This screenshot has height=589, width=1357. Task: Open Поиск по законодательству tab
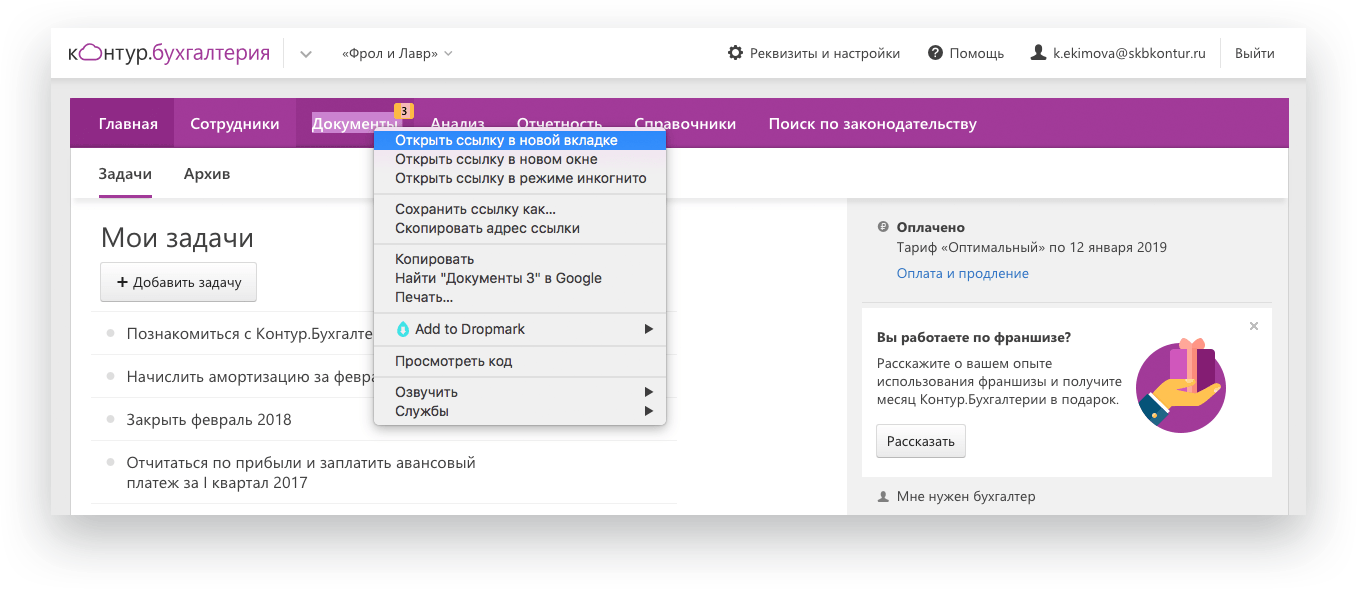pyautogui.click(x=873, y=124)
